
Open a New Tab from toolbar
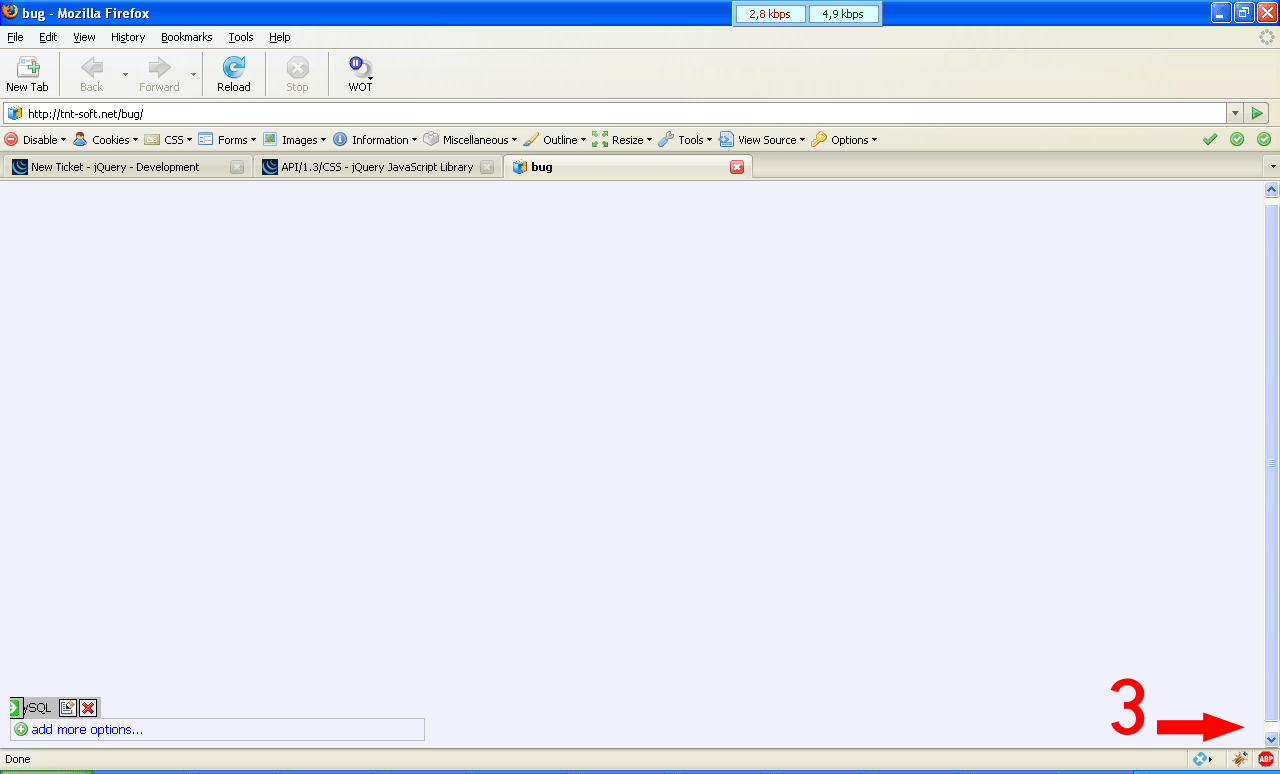click(27, 74)
